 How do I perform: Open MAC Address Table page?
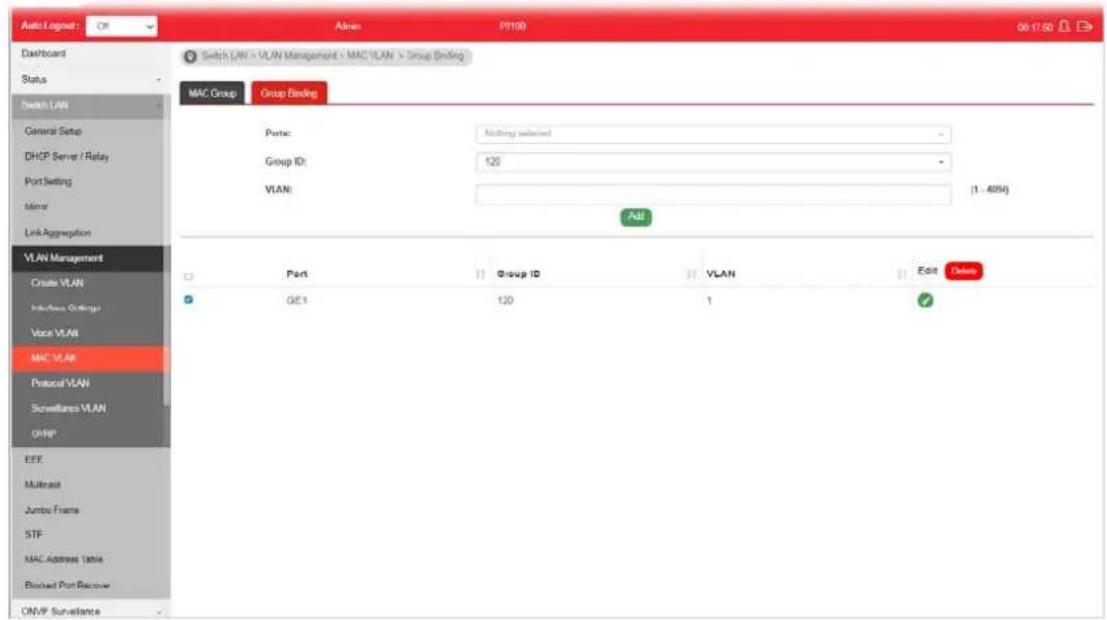click(x=64, y=559)
